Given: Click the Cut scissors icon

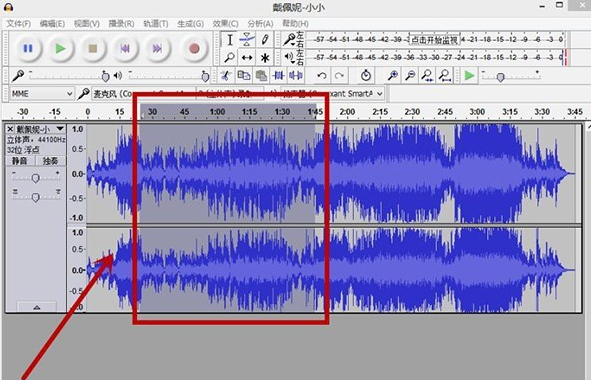Looking at the screenshot, I should pos(226,76).
